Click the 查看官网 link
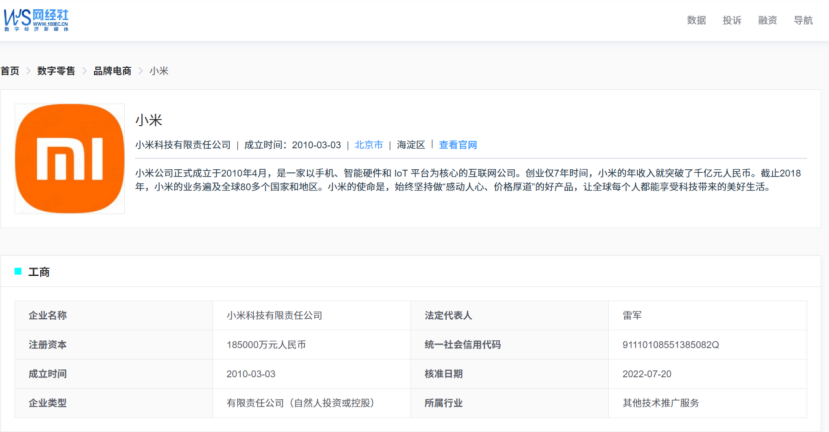Viewport: 829px width, 432px height. pyautogui.click(x=458, y=145)
